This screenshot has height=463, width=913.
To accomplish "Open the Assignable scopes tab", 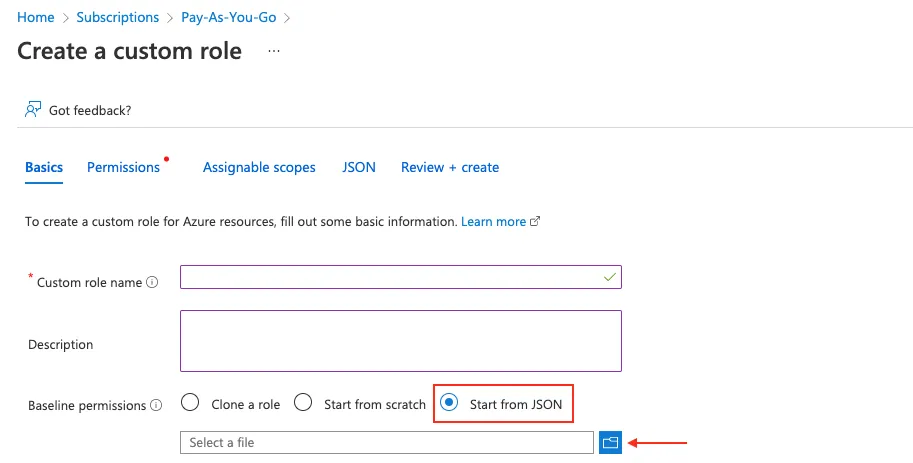I will pyautogui.click(x=259, y=167).
